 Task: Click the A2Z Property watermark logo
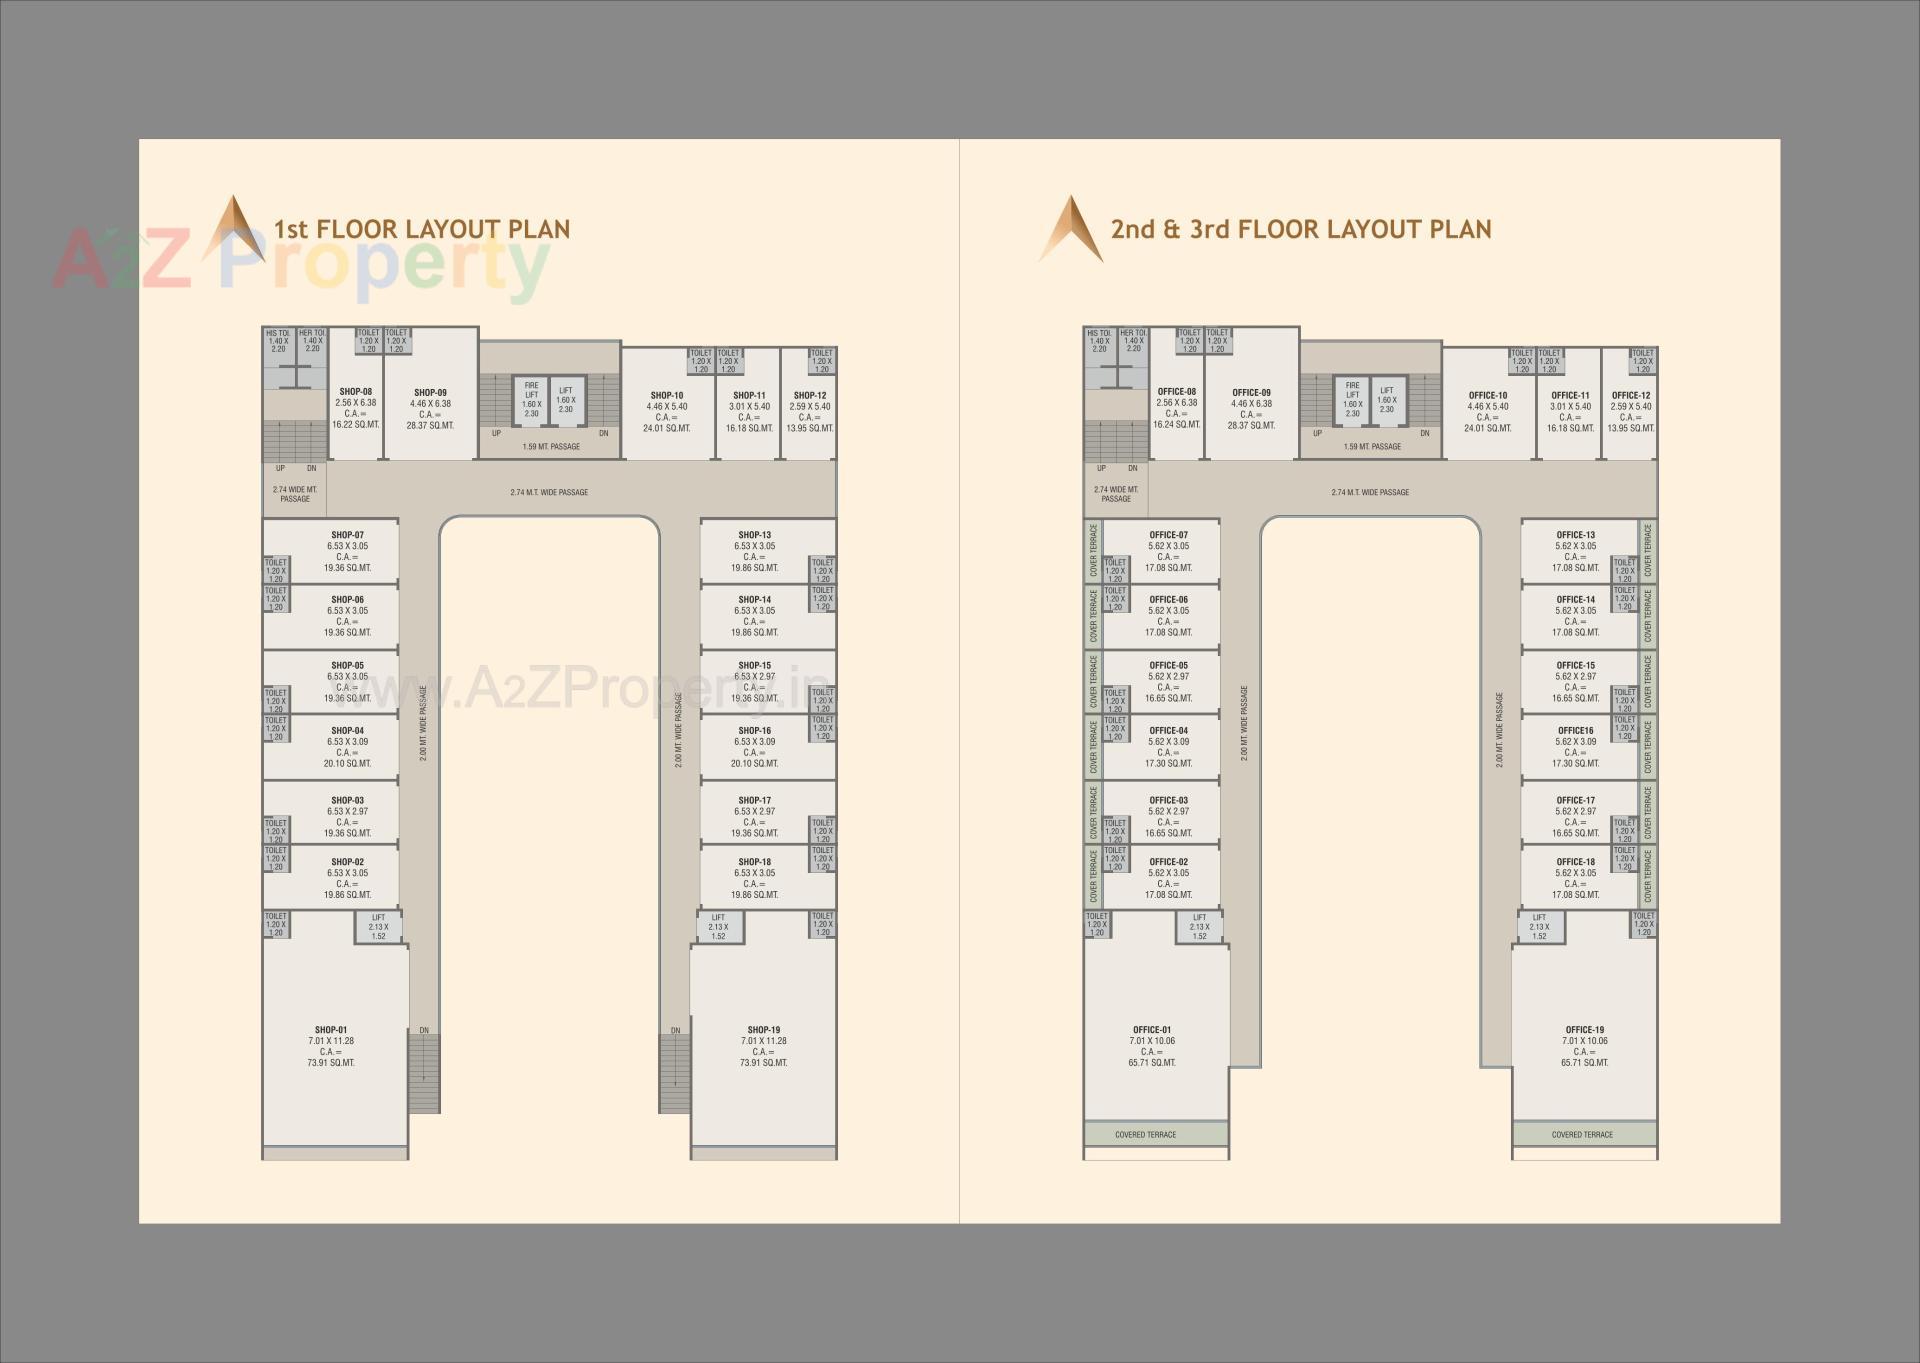click(x=300, y=260)
